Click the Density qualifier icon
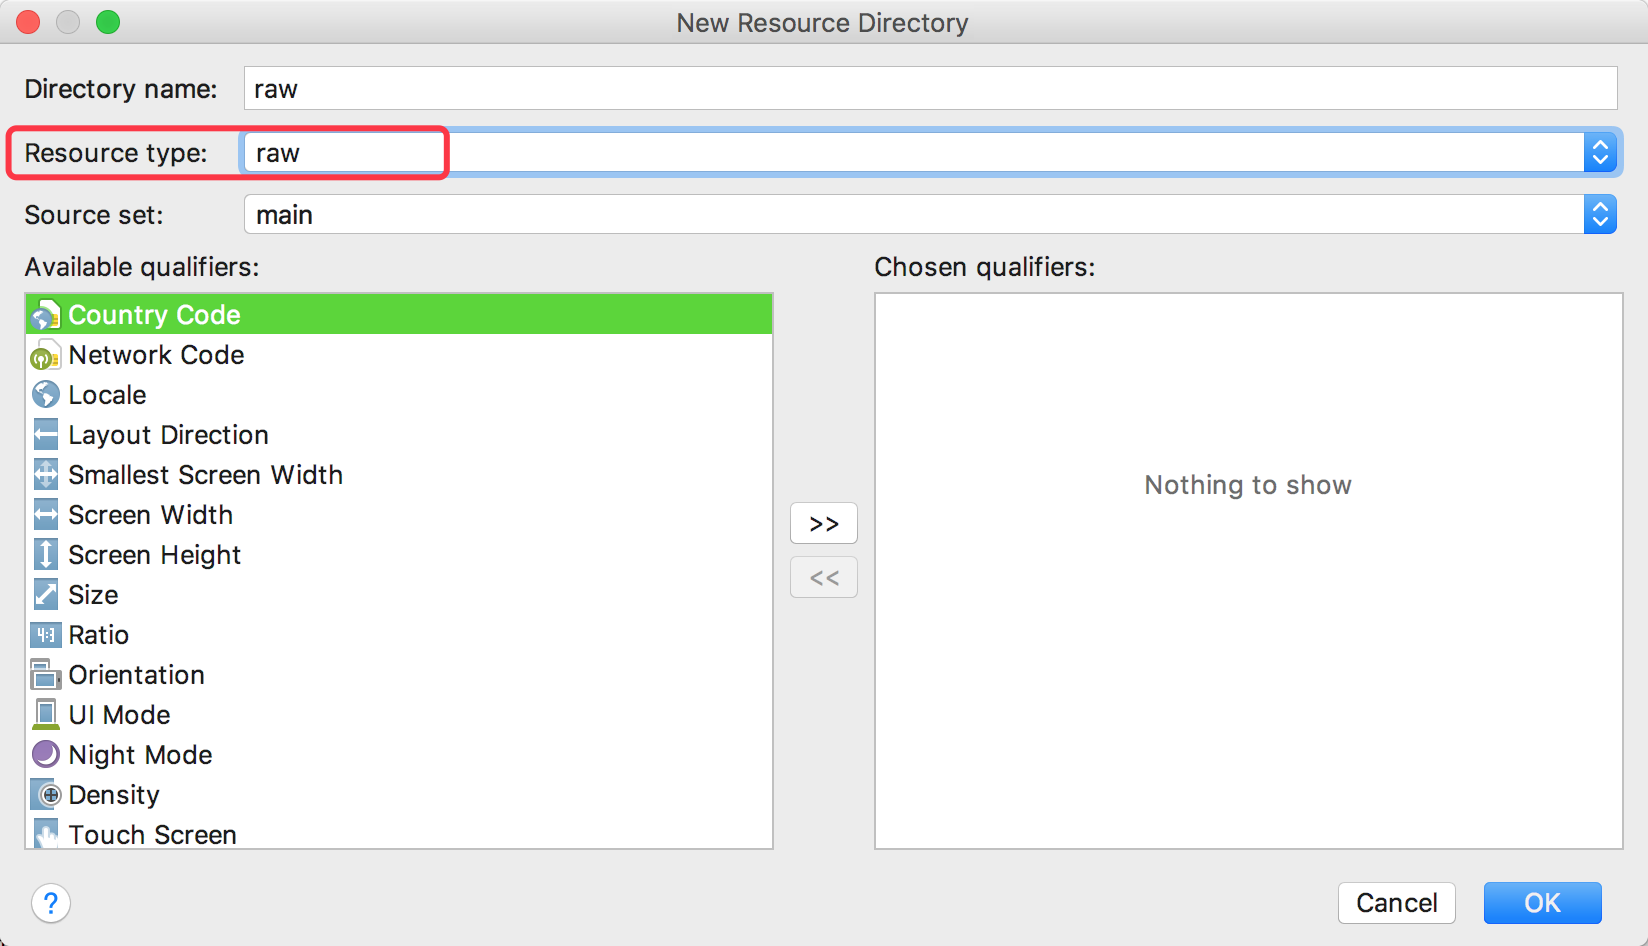The width and height of the screenshot is (1648, 946). click(x=45, y=795)
